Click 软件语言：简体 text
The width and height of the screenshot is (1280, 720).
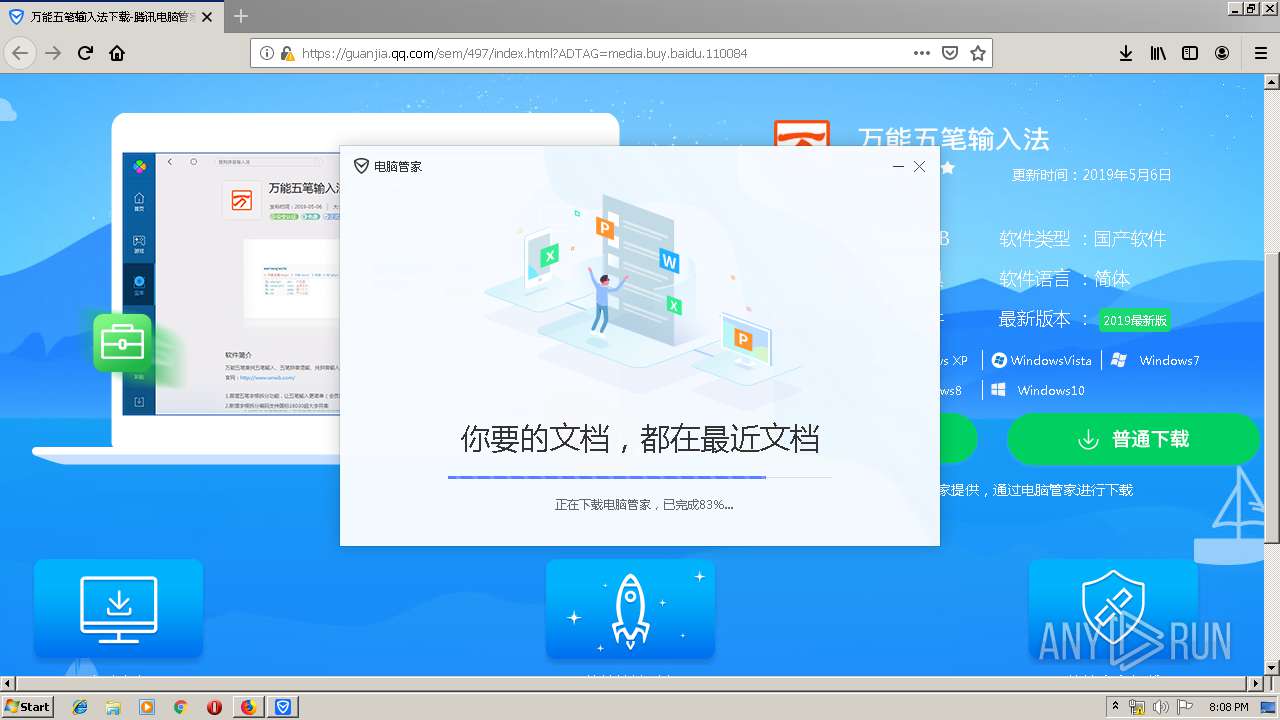[1065, 279]
